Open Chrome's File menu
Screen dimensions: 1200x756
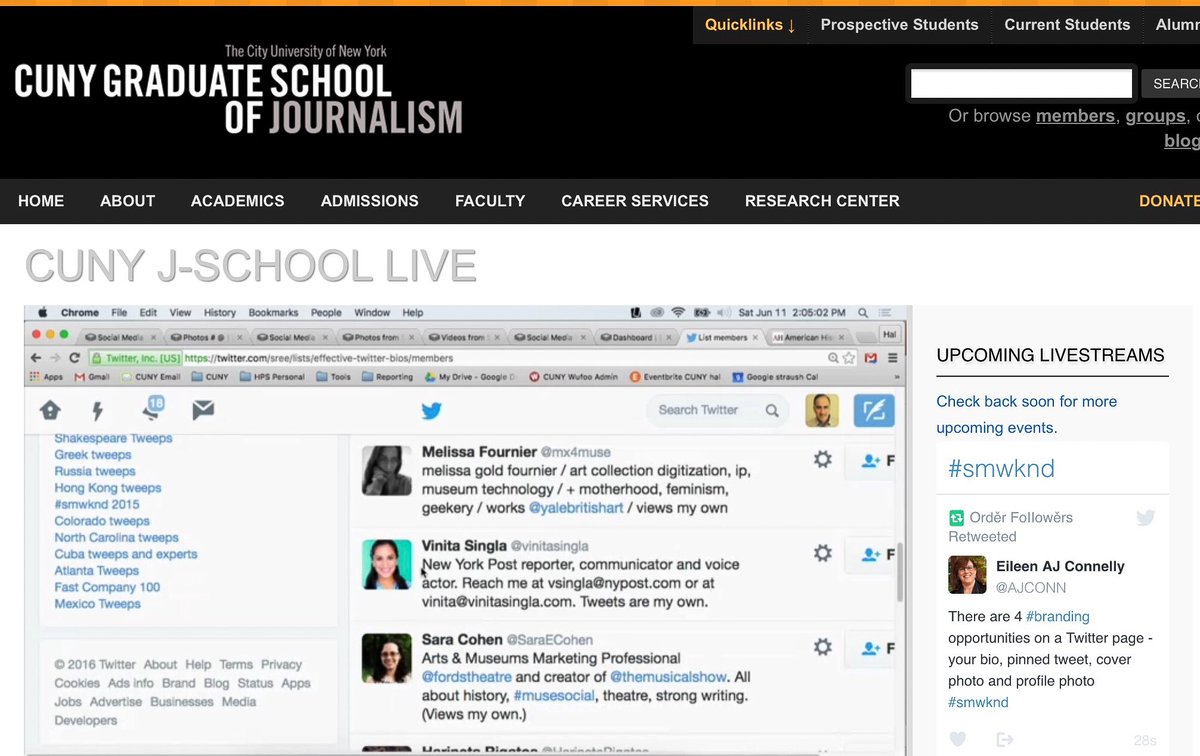tap(119, 312)
